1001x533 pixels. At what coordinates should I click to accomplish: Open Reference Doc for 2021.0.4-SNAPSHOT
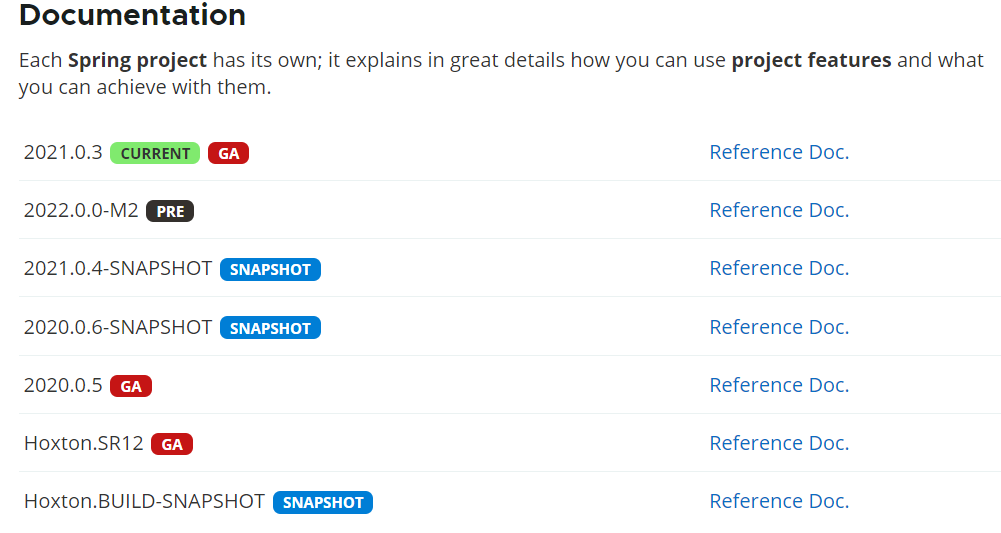pos(779,268)
